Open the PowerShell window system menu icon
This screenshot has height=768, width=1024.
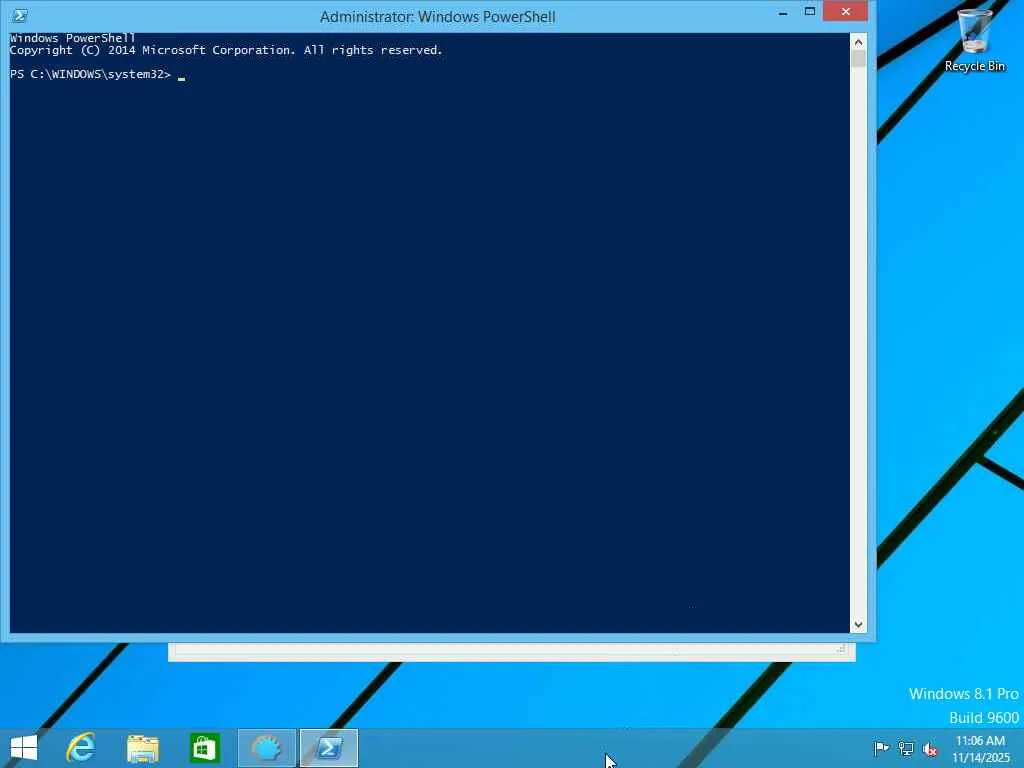click(x=20, y=16)
